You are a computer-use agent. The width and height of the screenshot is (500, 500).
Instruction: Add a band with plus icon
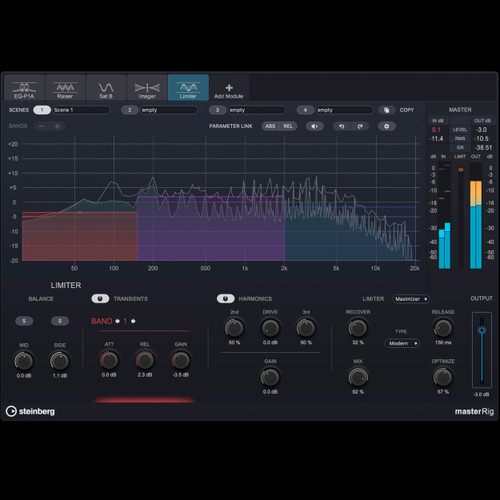tap(57, 126)
